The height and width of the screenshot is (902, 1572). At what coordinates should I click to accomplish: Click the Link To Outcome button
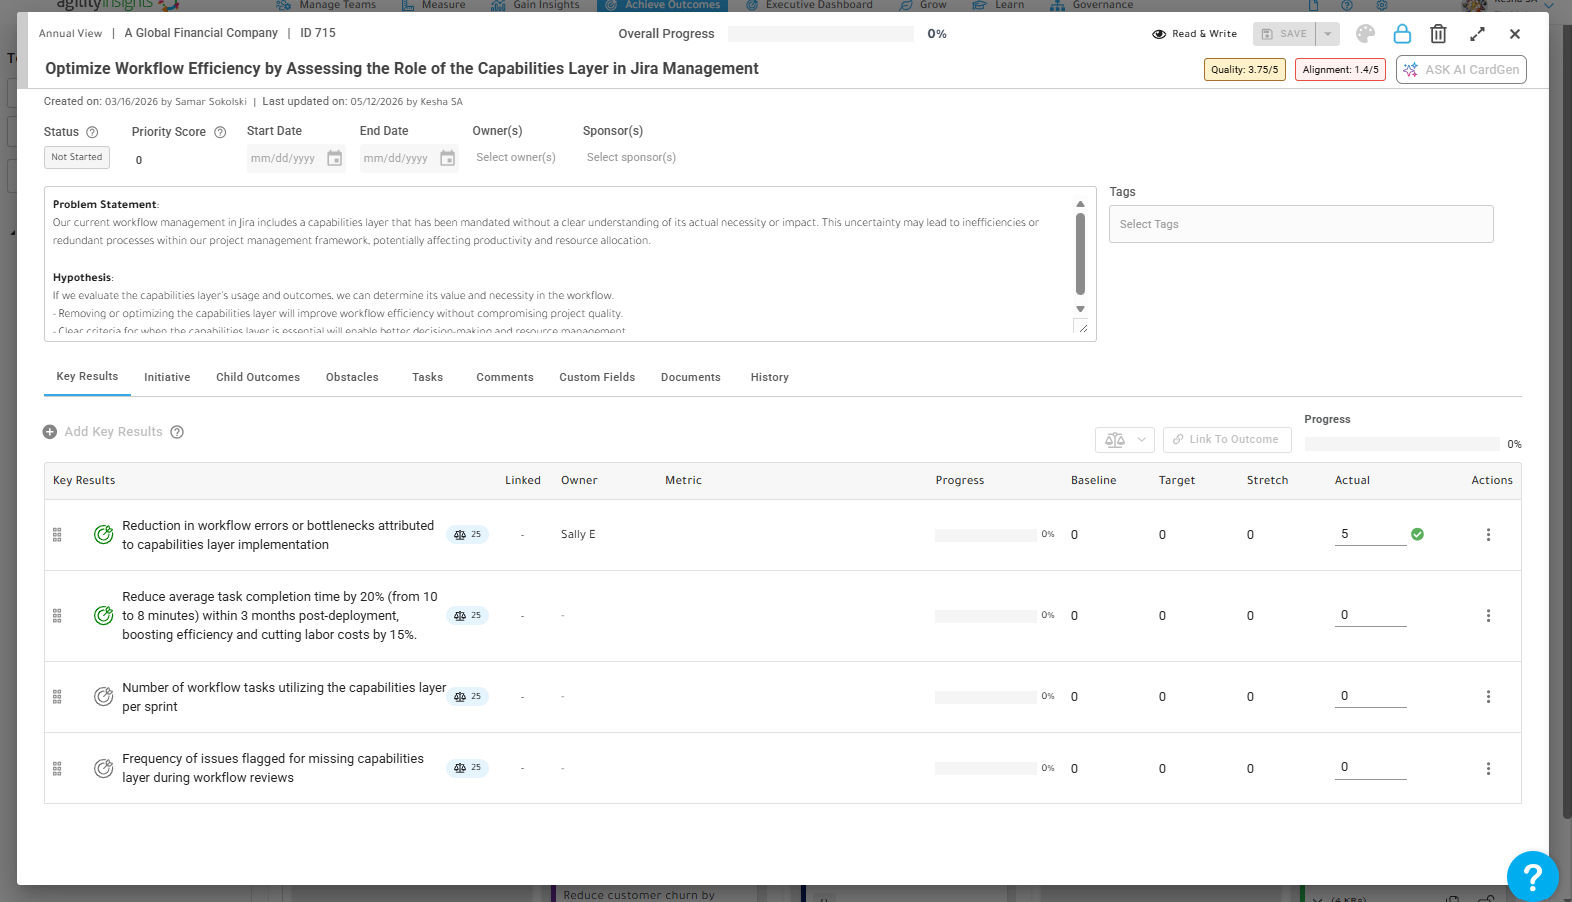pos(1227,440)
